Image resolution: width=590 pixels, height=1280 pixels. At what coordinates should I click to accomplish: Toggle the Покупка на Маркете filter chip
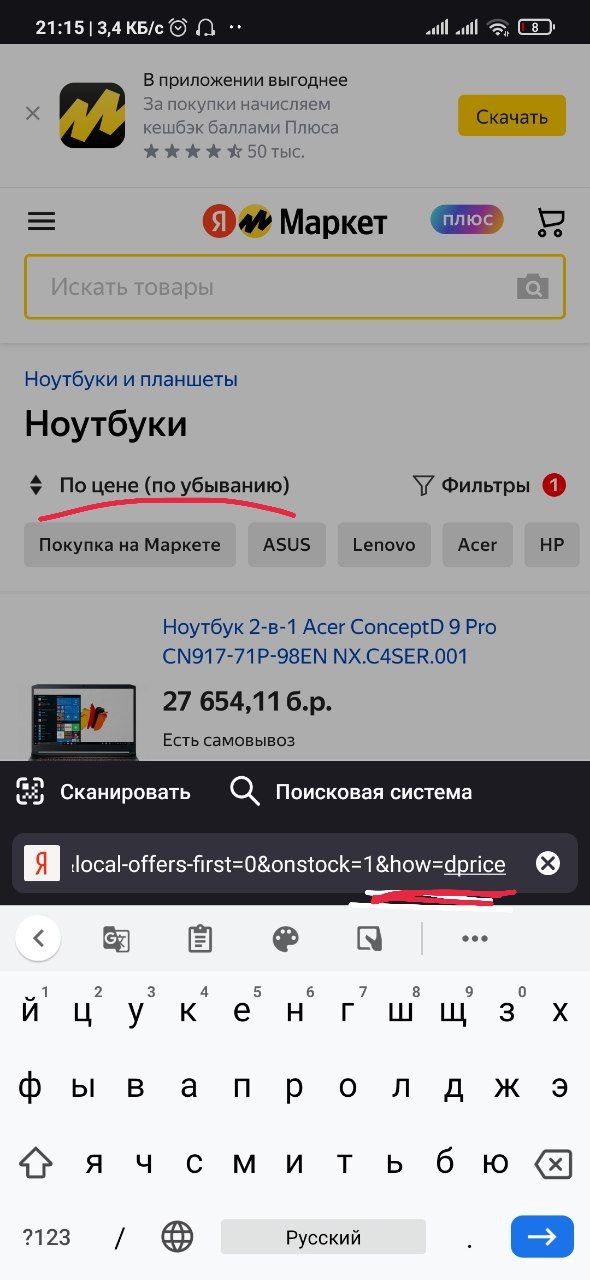click(x=130, y=545)
